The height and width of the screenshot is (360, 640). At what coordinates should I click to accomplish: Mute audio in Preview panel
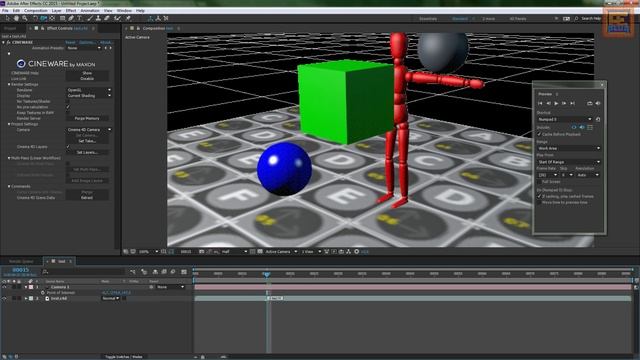pyautogui.click(x=598, y=104)
